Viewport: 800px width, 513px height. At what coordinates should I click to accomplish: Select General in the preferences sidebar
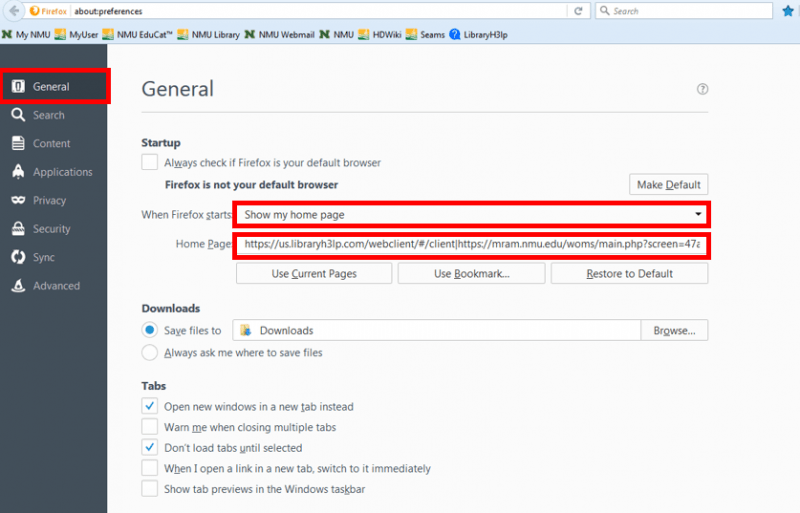[x=54, y=87]
